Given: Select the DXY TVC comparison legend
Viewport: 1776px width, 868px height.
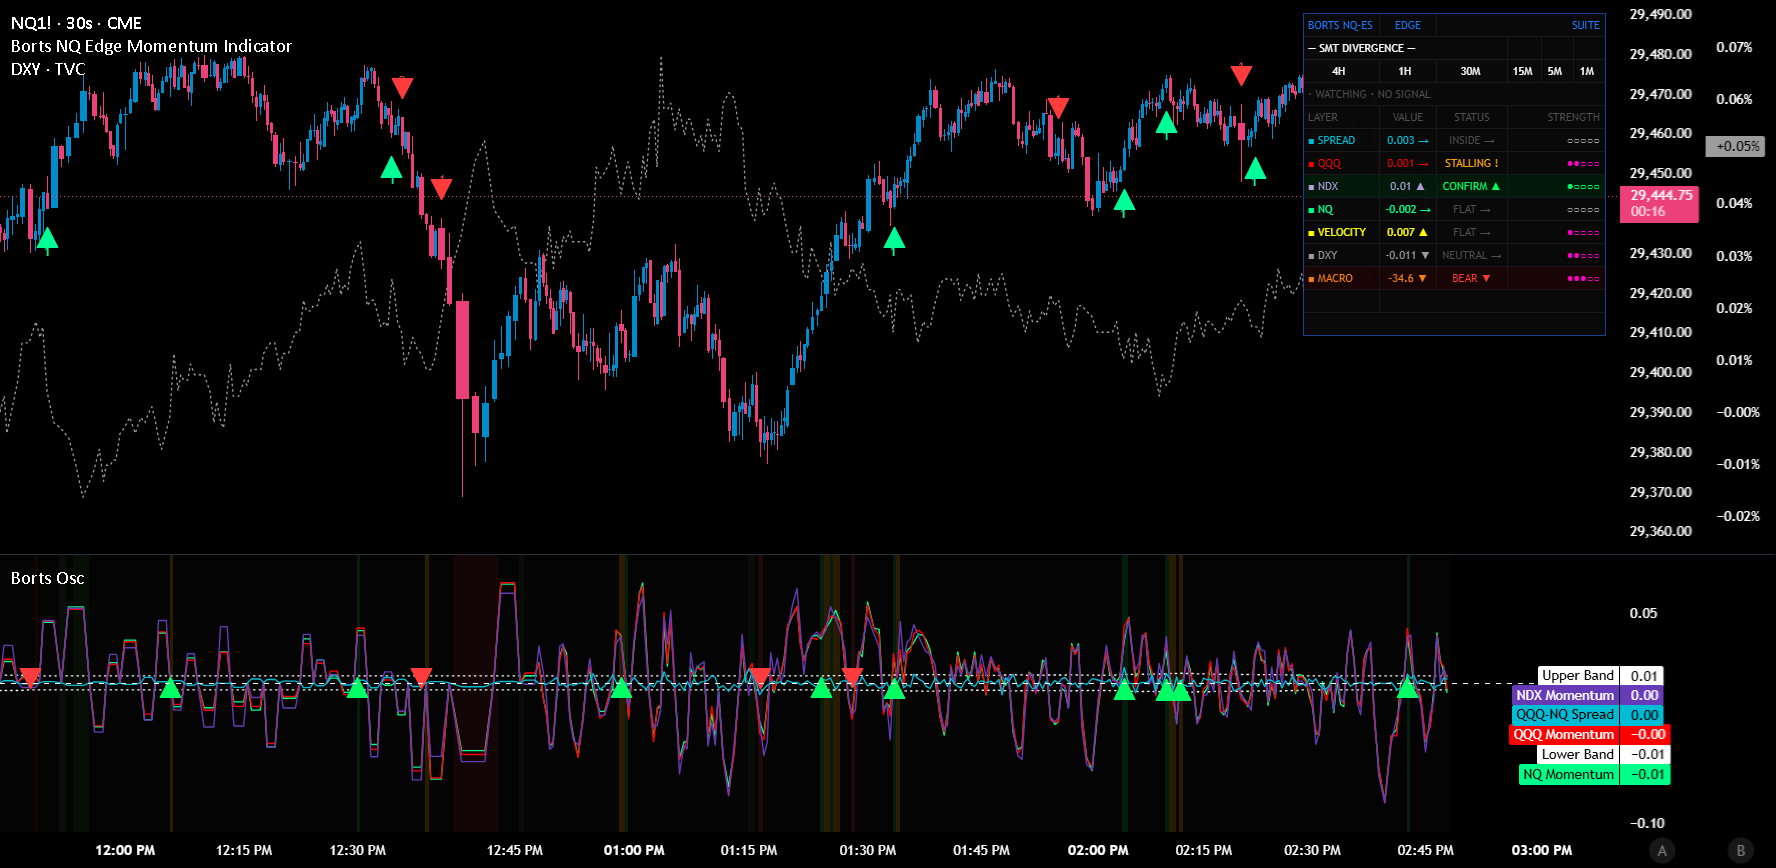Looking at the screenshot, I should 48,69.
